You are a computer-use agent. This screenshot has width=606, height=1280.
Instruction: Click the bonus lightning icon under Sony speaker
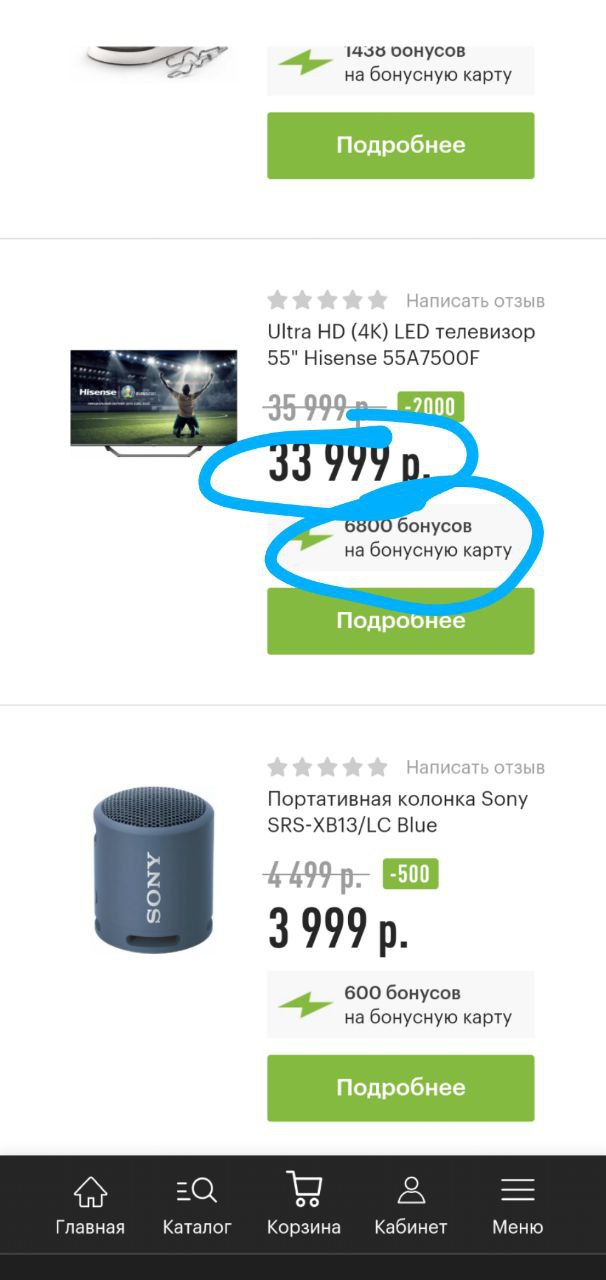306,1005
